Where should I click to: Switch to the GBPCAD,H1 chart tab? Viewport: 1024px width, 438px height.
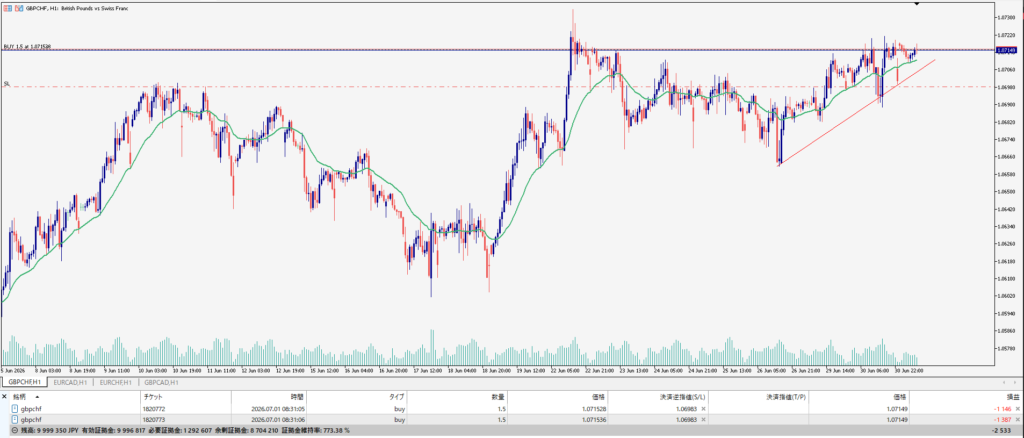161,382
